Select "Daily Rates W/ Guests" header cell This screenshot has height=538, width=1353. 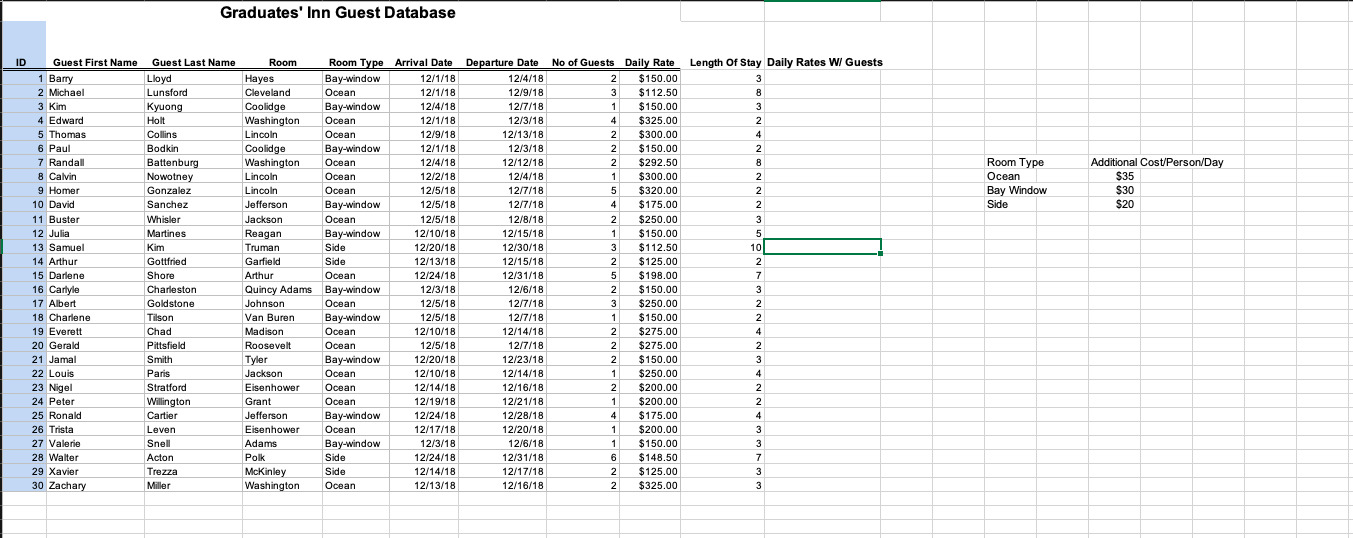pyautogui.click(x=825, y=63)
